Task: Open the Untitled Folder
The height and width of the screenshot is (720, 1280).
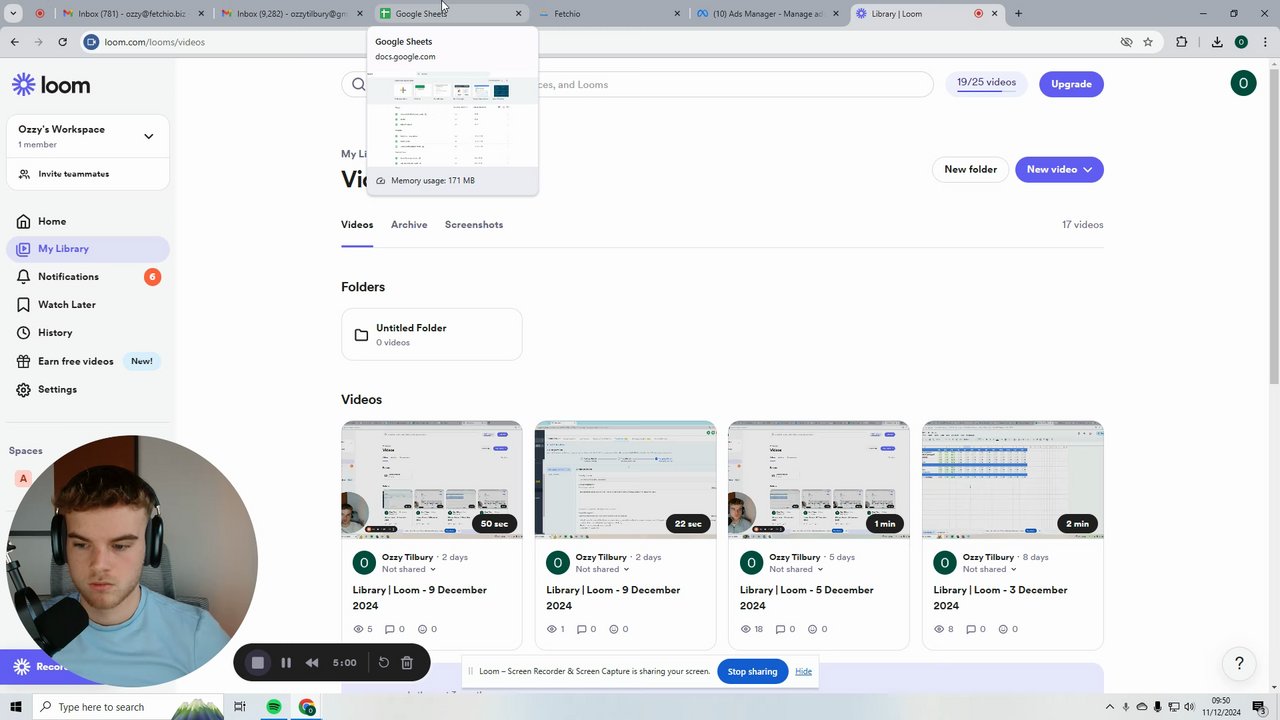Action: coord(431,334)
